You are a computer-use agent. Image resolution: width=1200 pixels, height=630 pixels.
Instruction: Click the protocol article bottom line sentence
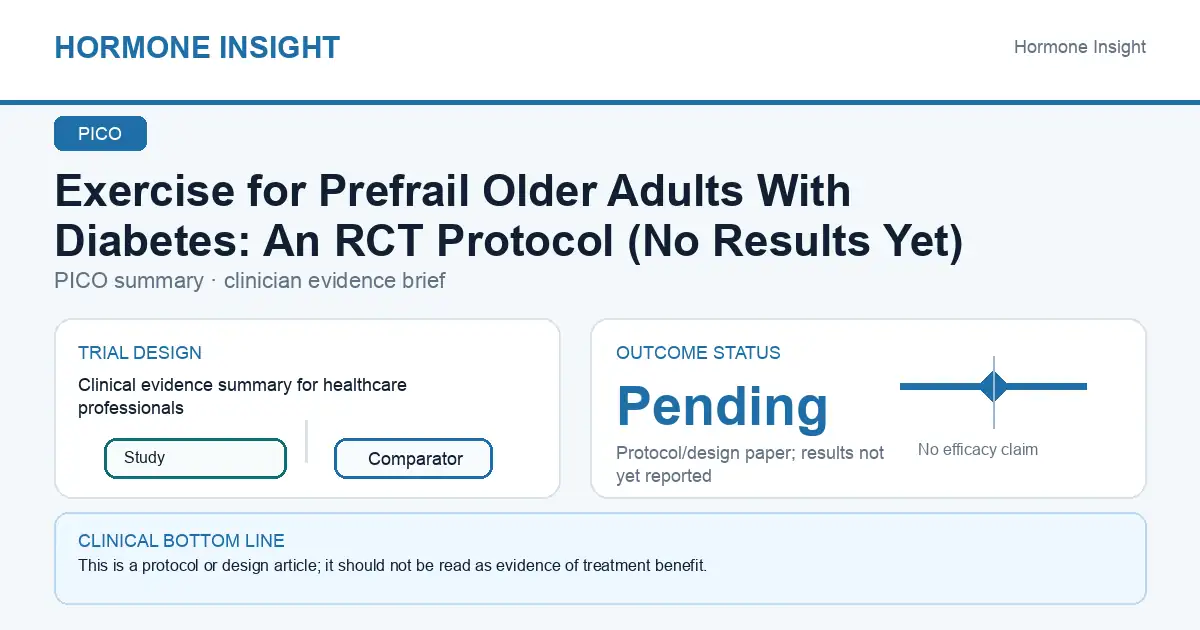point(392,566)
